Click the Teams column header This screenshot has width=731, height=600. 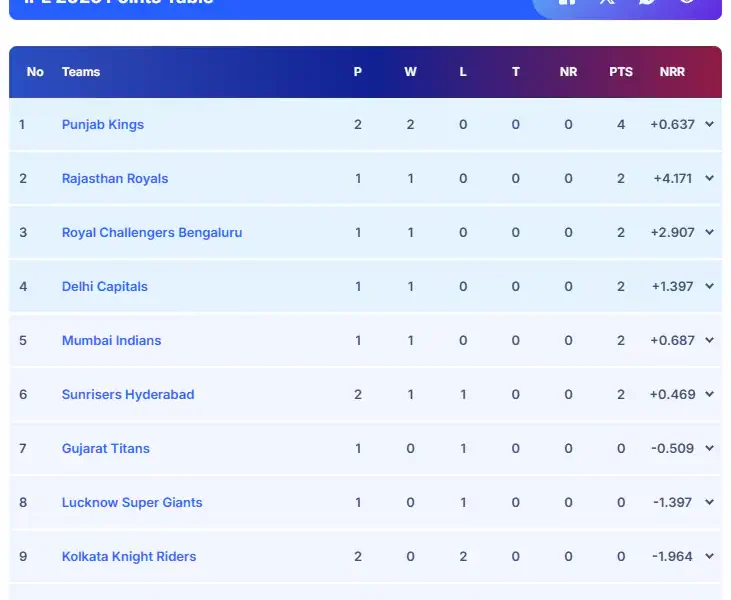tap(81, 72)
